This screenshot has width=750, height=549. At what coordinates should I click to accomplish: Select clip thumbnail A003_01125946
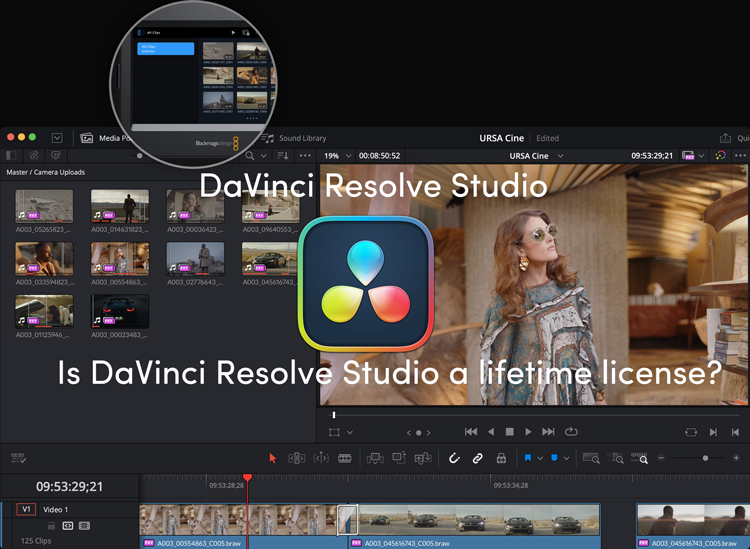click(44, 311)
